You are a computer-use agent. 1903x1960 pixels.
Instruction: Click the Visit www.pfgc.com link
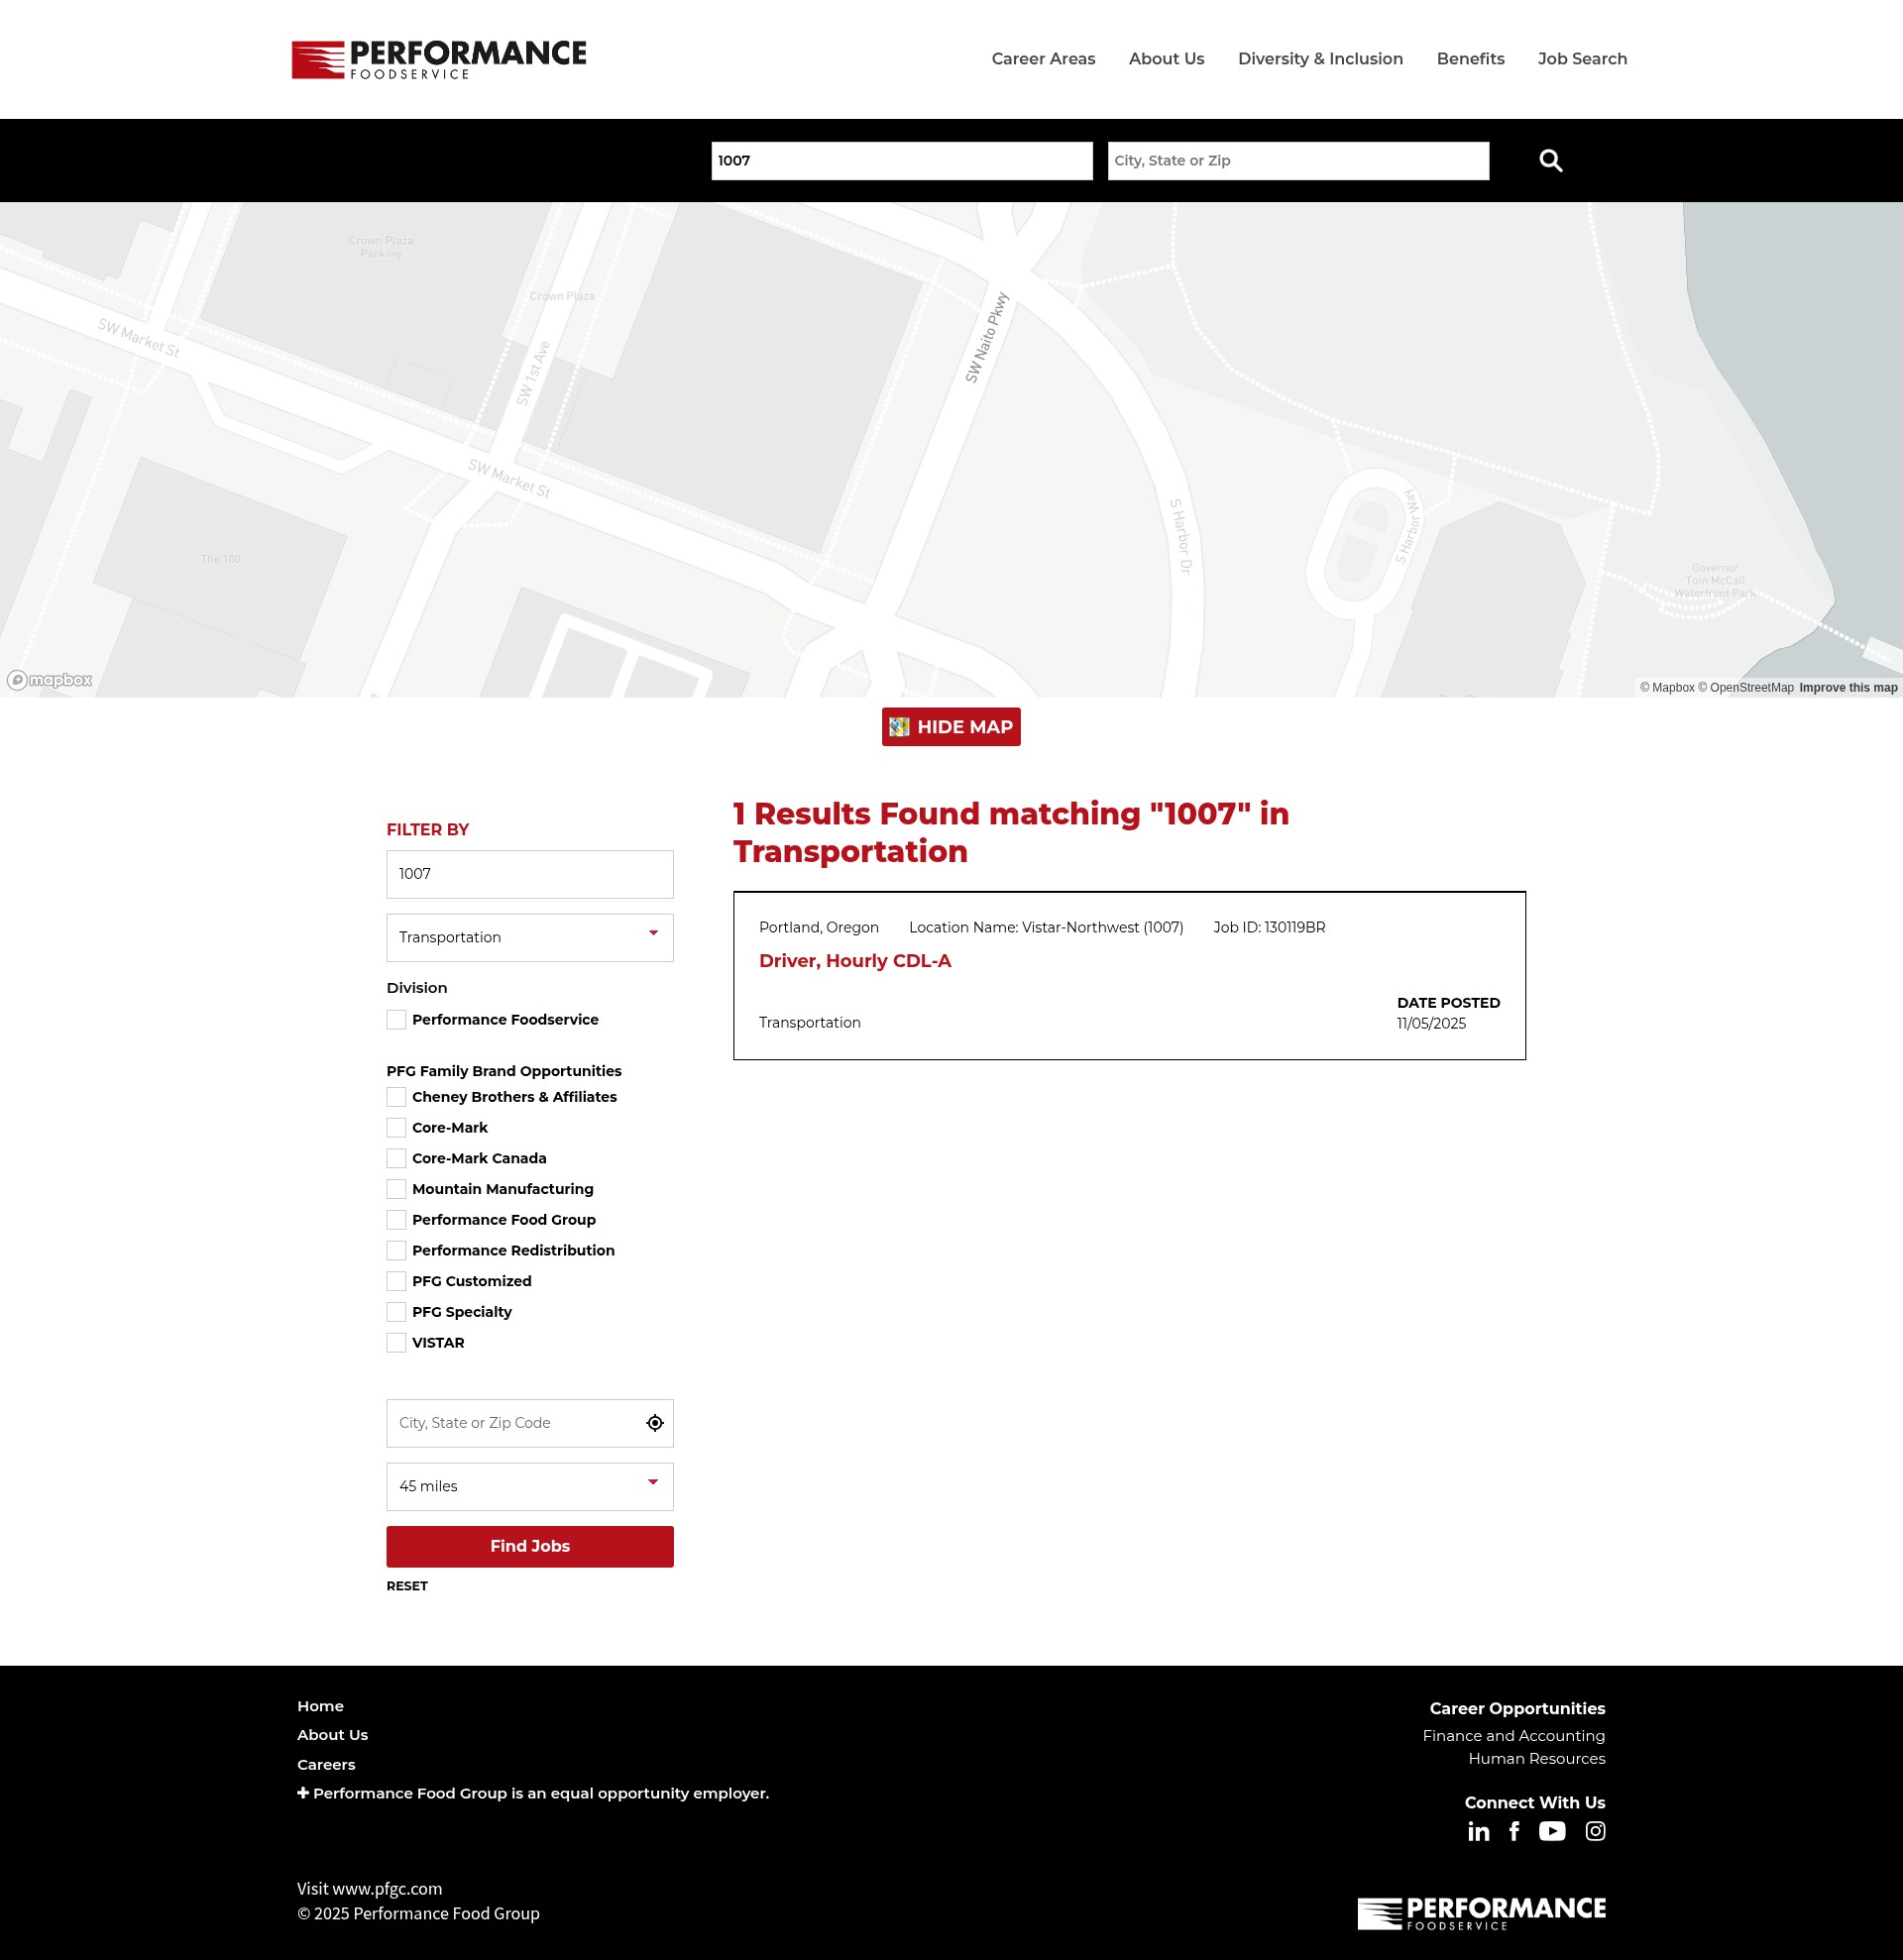click(369, 1889)
